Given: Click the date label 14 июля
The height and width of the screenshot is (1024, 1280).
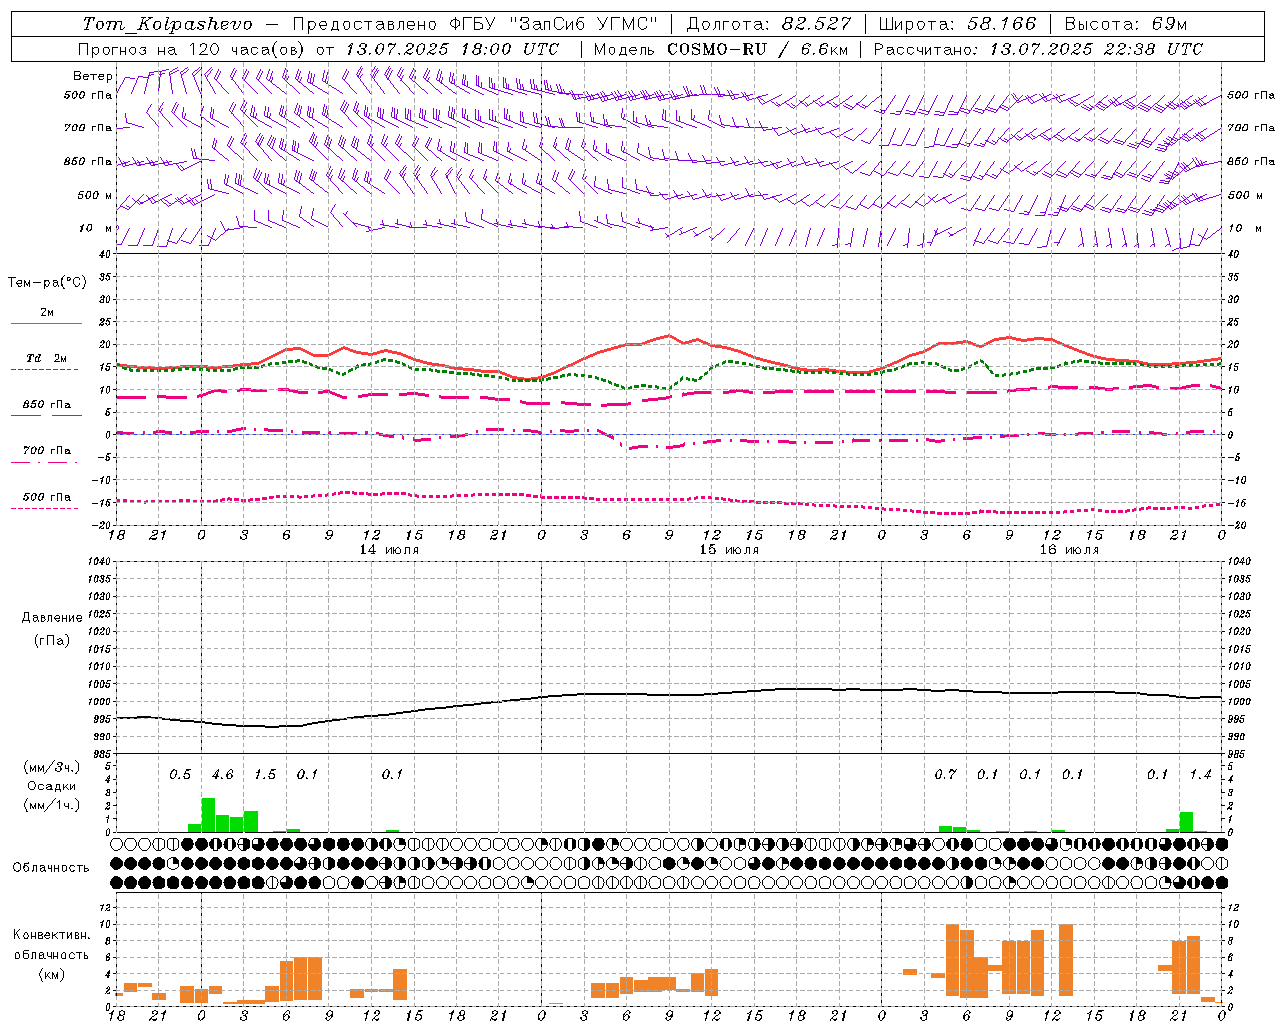Looking at the screenshot, I should point(389,550).
